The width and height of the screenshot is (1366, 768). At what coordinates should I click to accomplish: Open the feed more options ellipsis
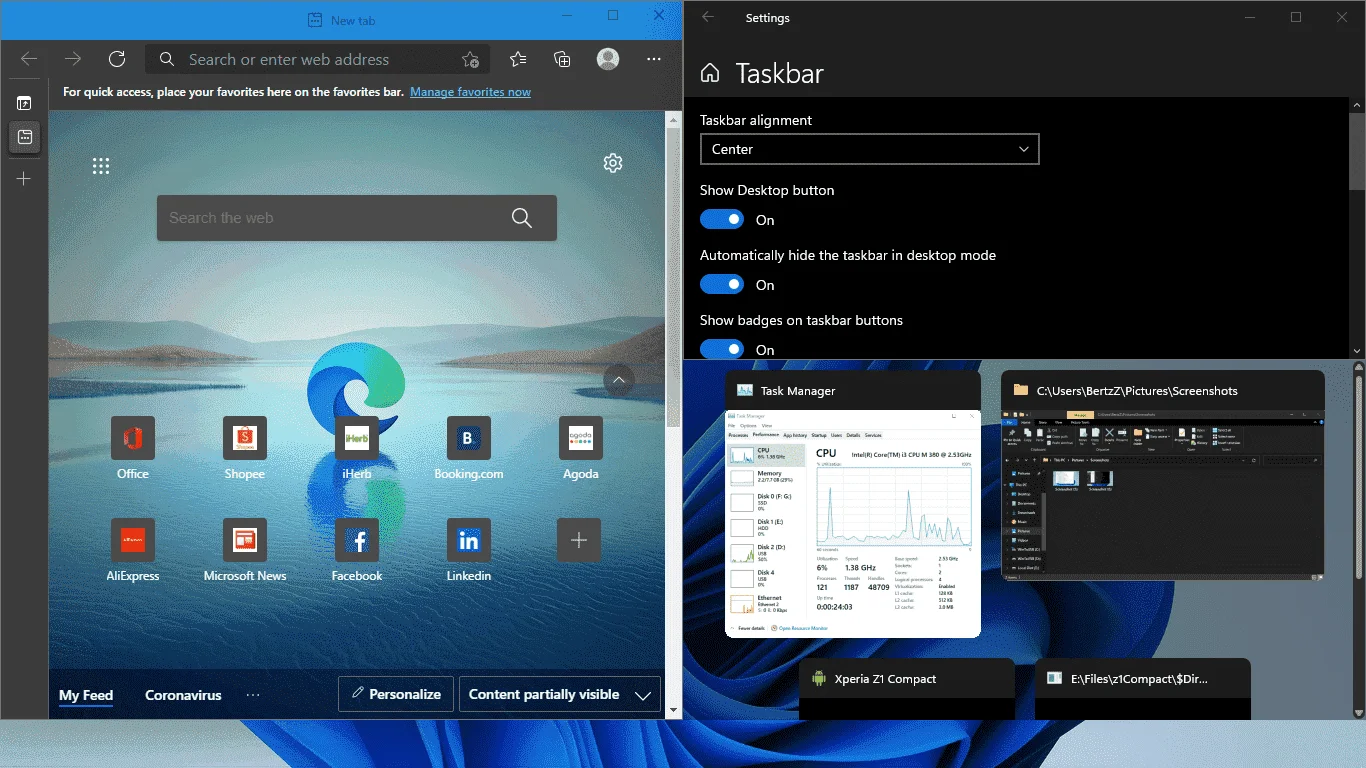pos(253,695)
